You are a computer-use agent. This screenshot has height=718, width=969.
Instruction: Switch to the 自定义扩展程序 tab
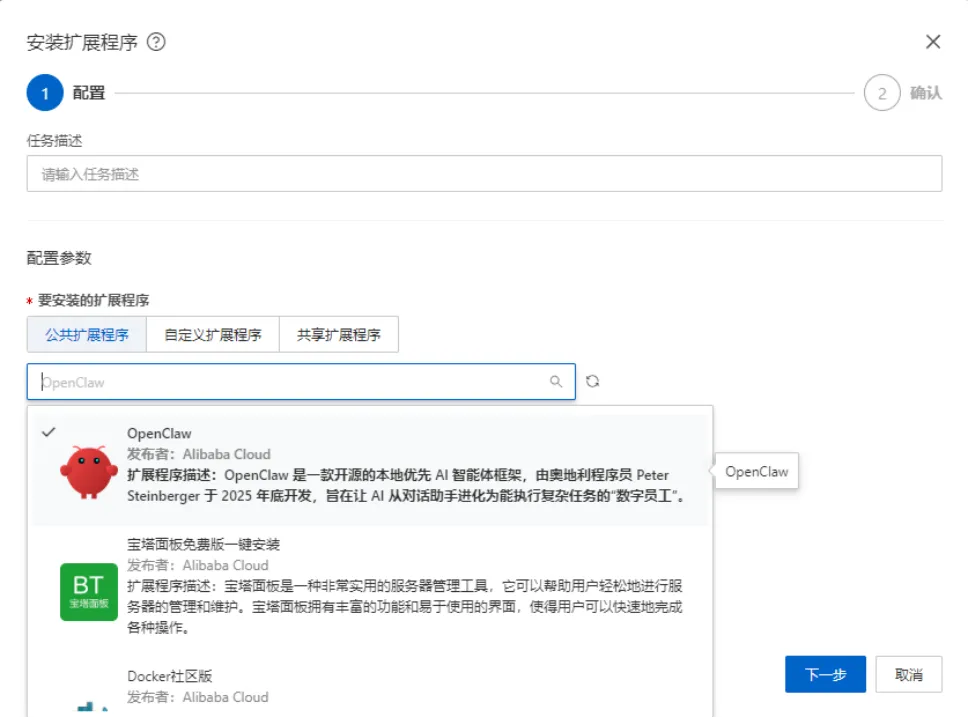pos(213,334)
